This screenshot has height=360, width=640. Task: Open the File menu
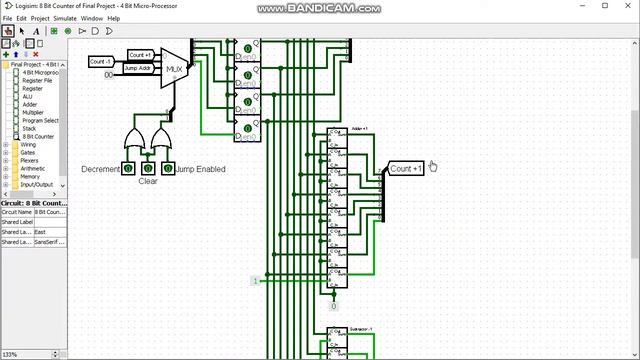(x=7, y=18)
